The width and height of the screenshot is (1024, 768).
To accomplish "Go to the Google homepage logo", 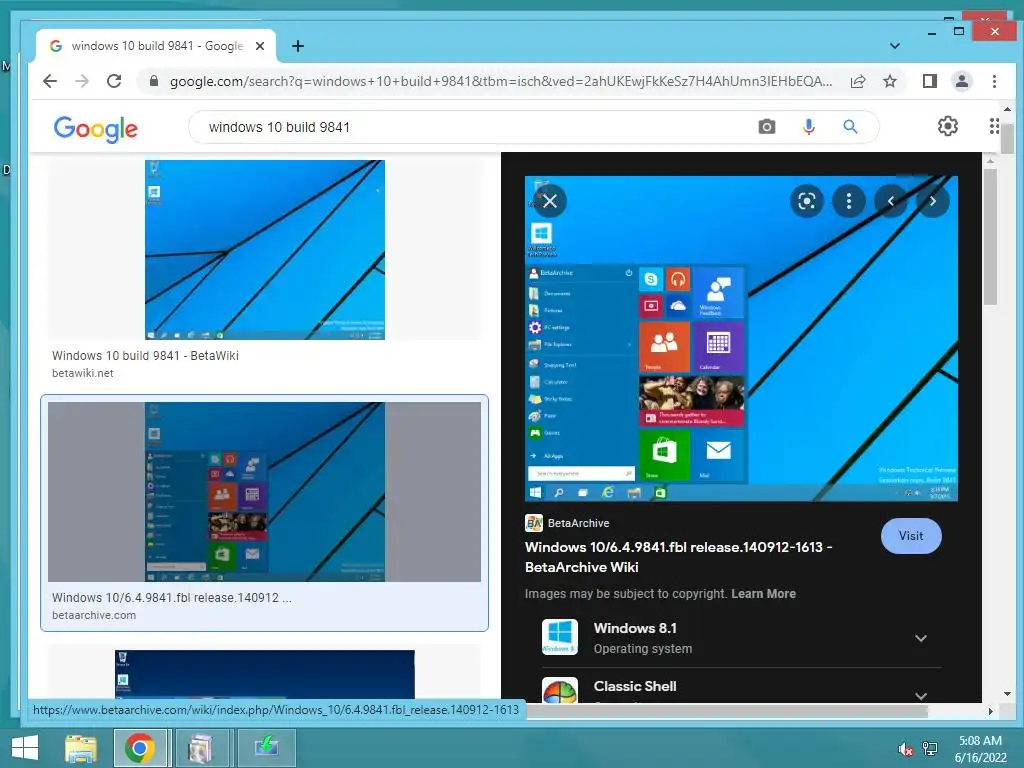I will click(95, 129).
